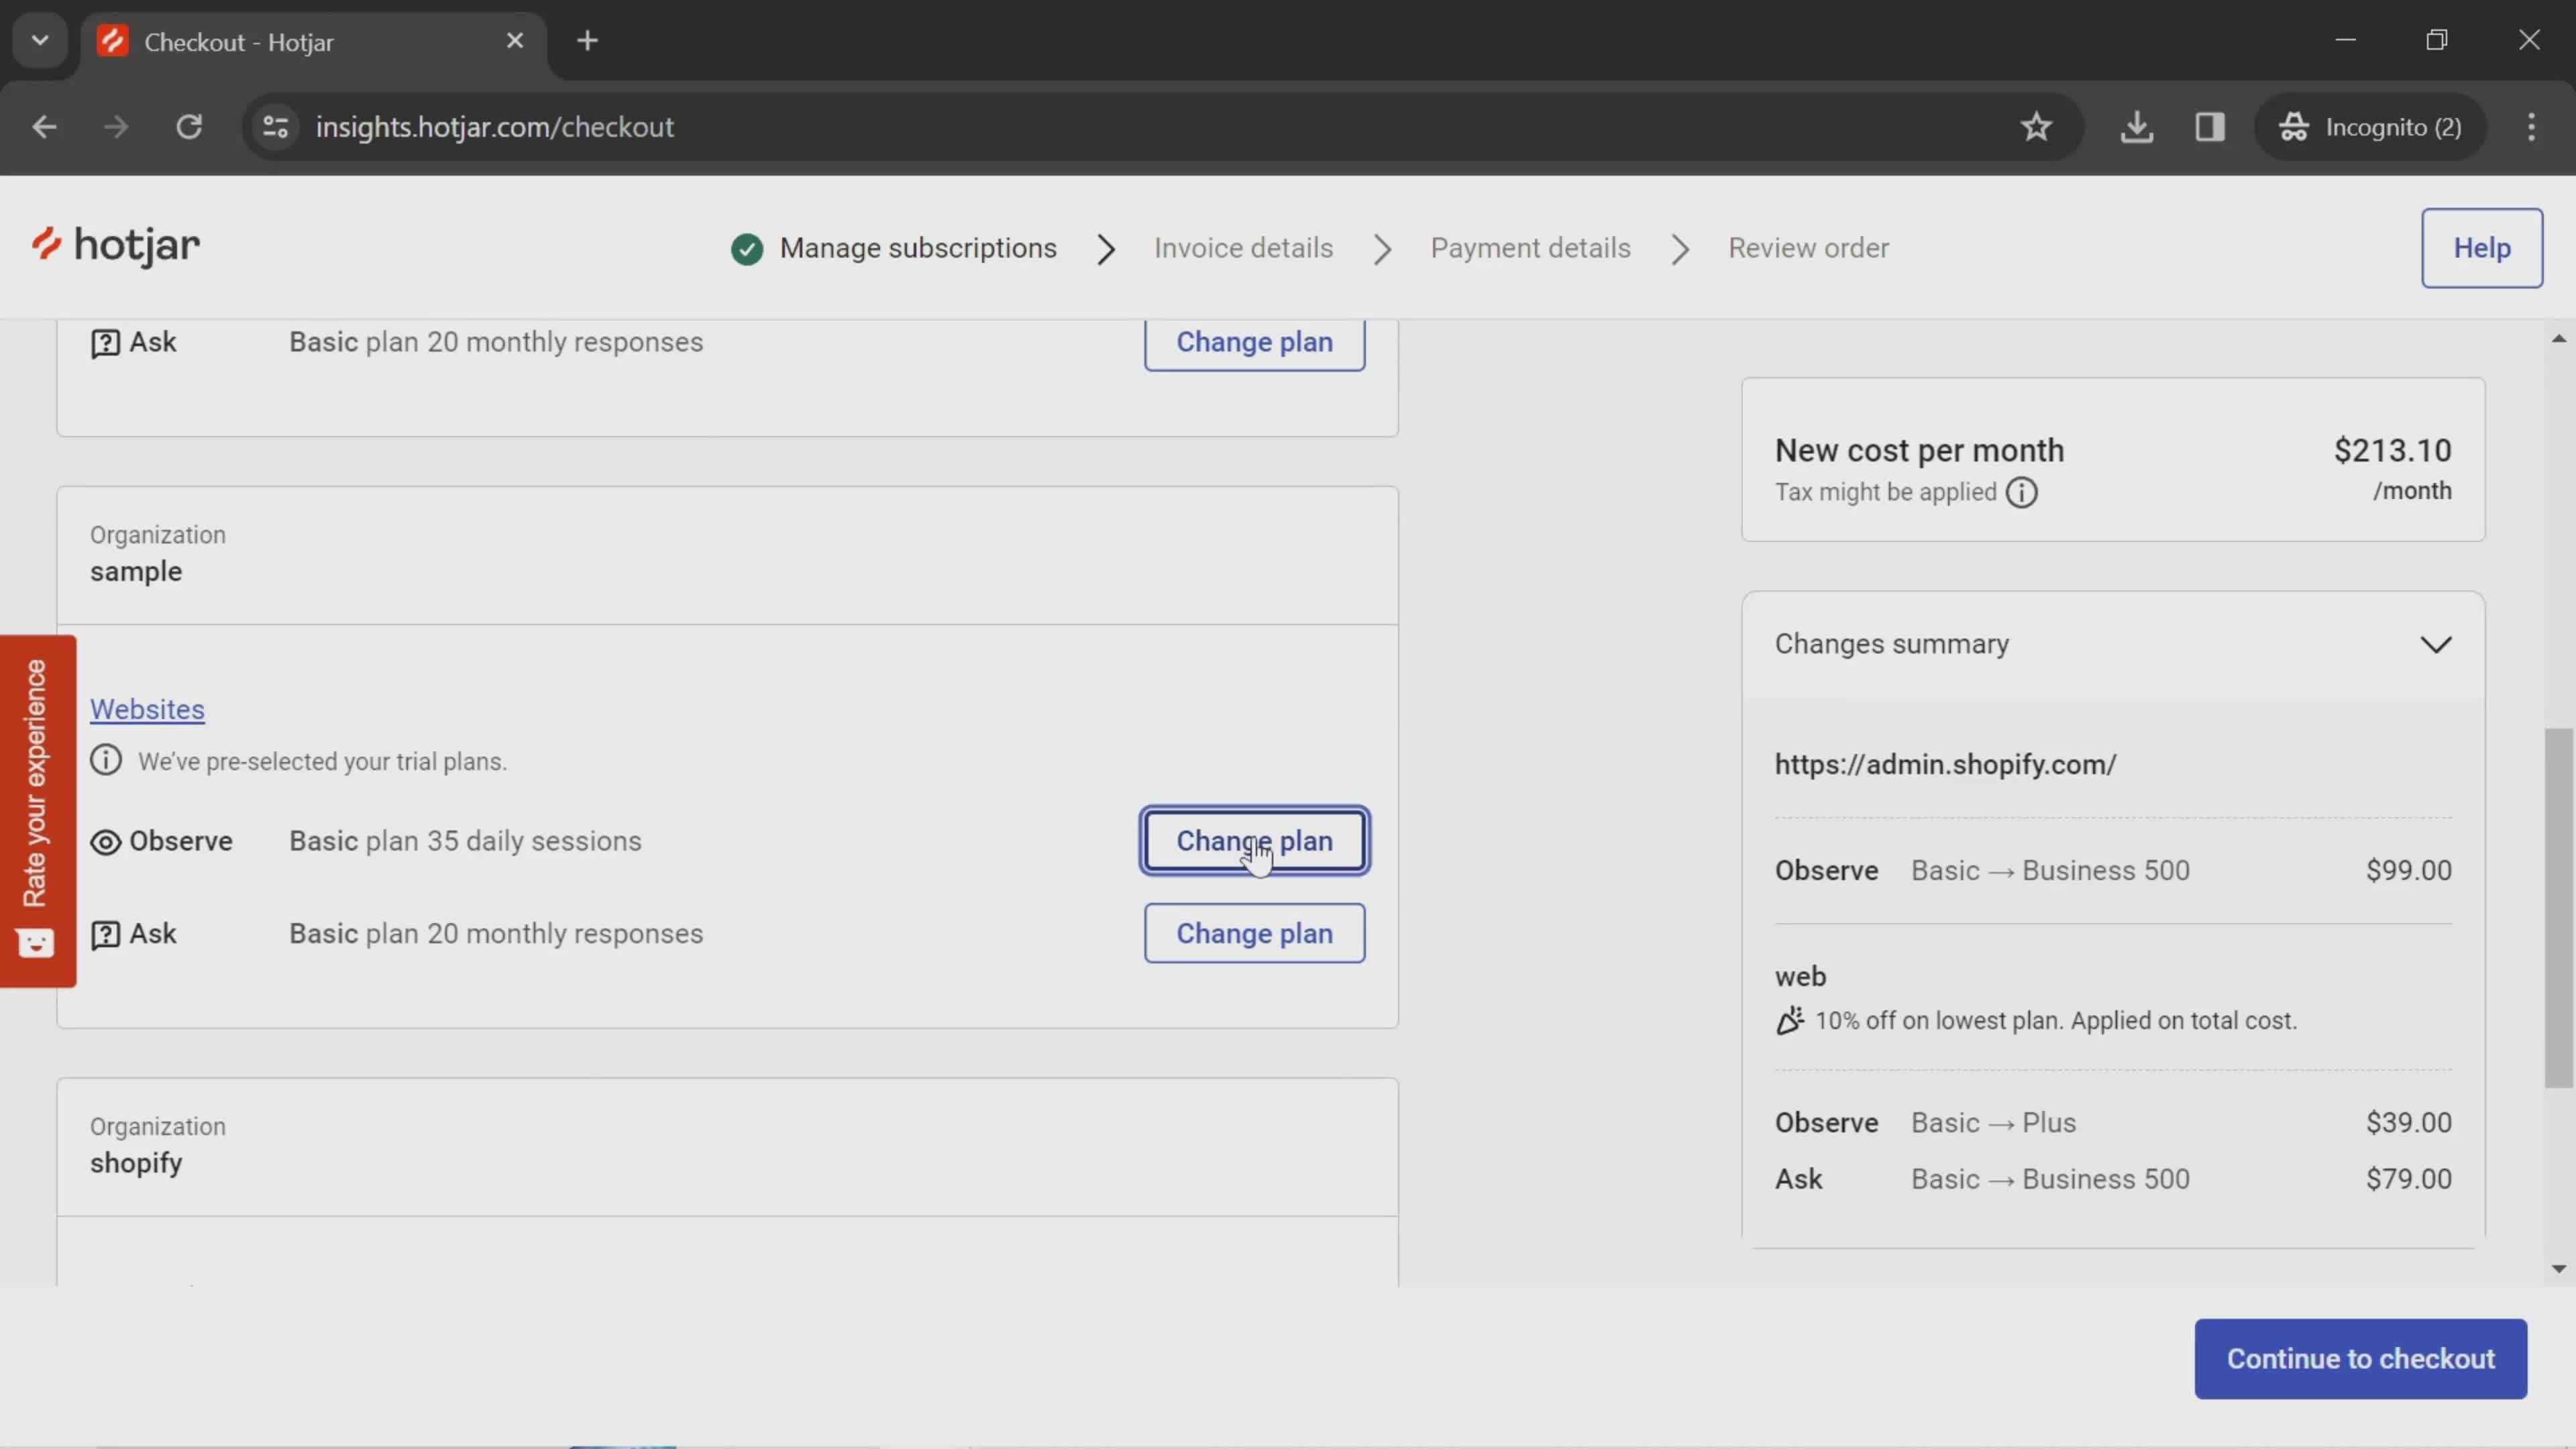The width and height of the screenshot is (2576, 1449).
Task: Click the info icon beside pre-selected trial plans
Action: (x=106, y=761)
